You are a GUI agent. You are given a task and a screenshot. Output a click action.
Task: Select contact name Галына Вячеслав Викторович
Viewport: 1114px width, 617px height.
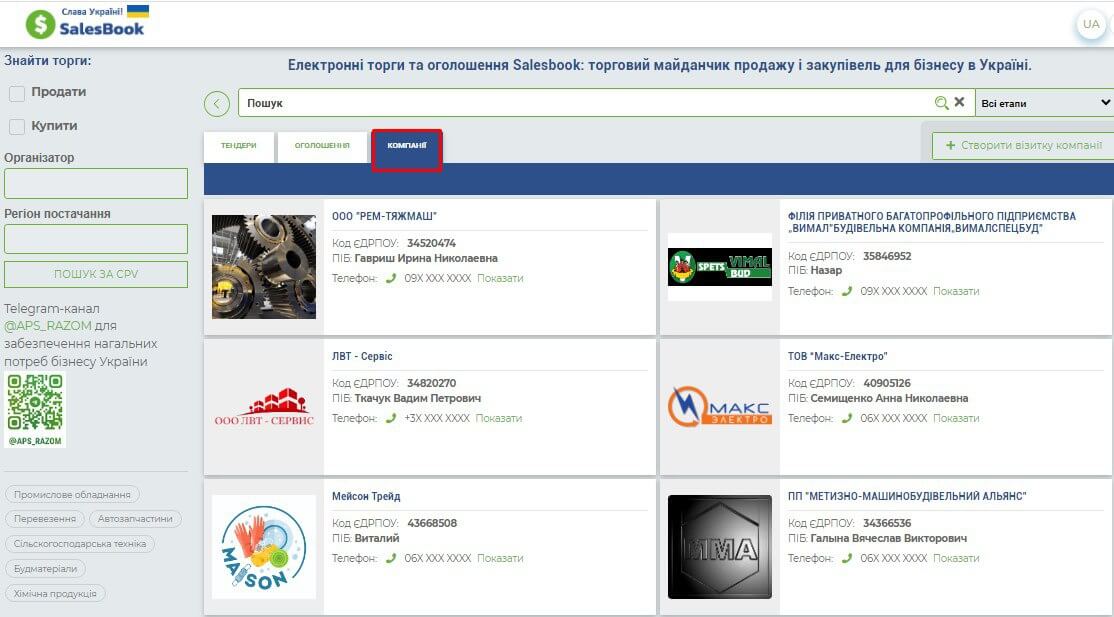pos(889,538)
